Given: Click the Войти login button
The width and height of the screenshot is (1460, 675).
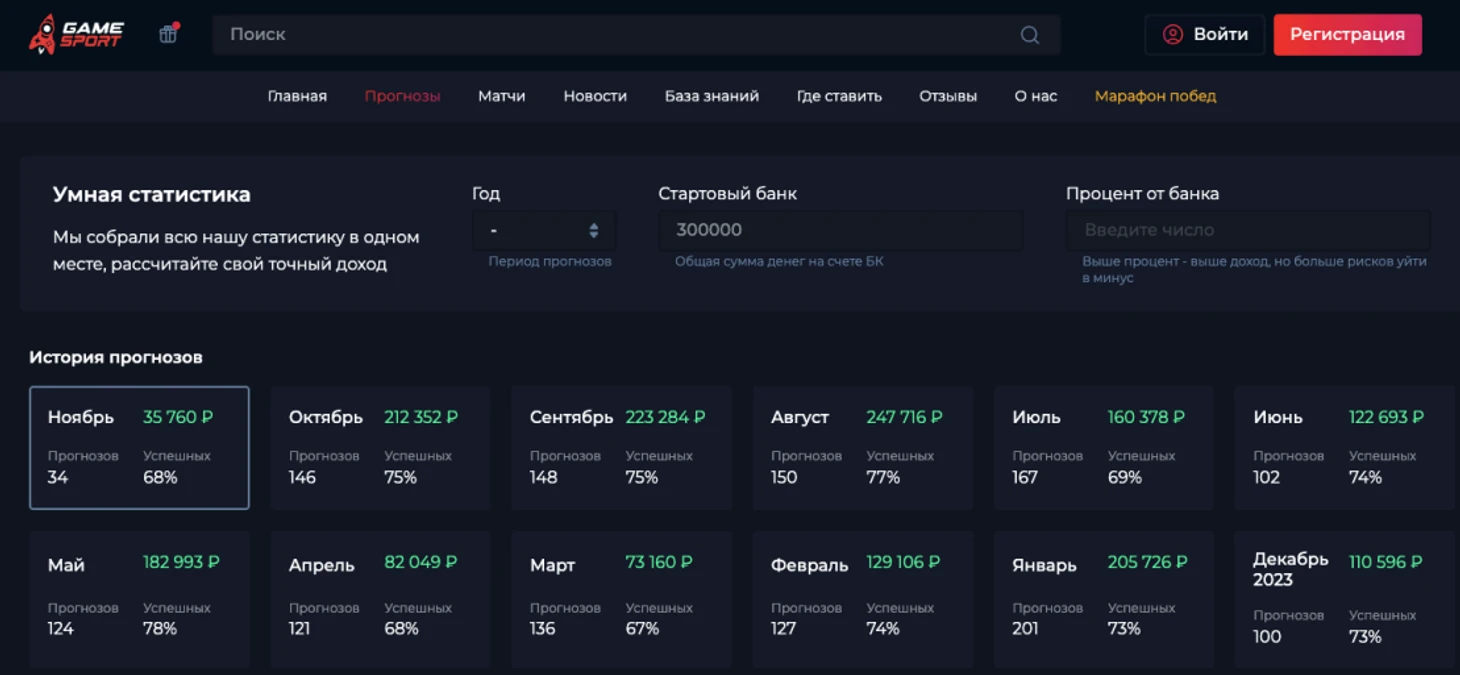Looking at the screenshot, I should 1205,35.
